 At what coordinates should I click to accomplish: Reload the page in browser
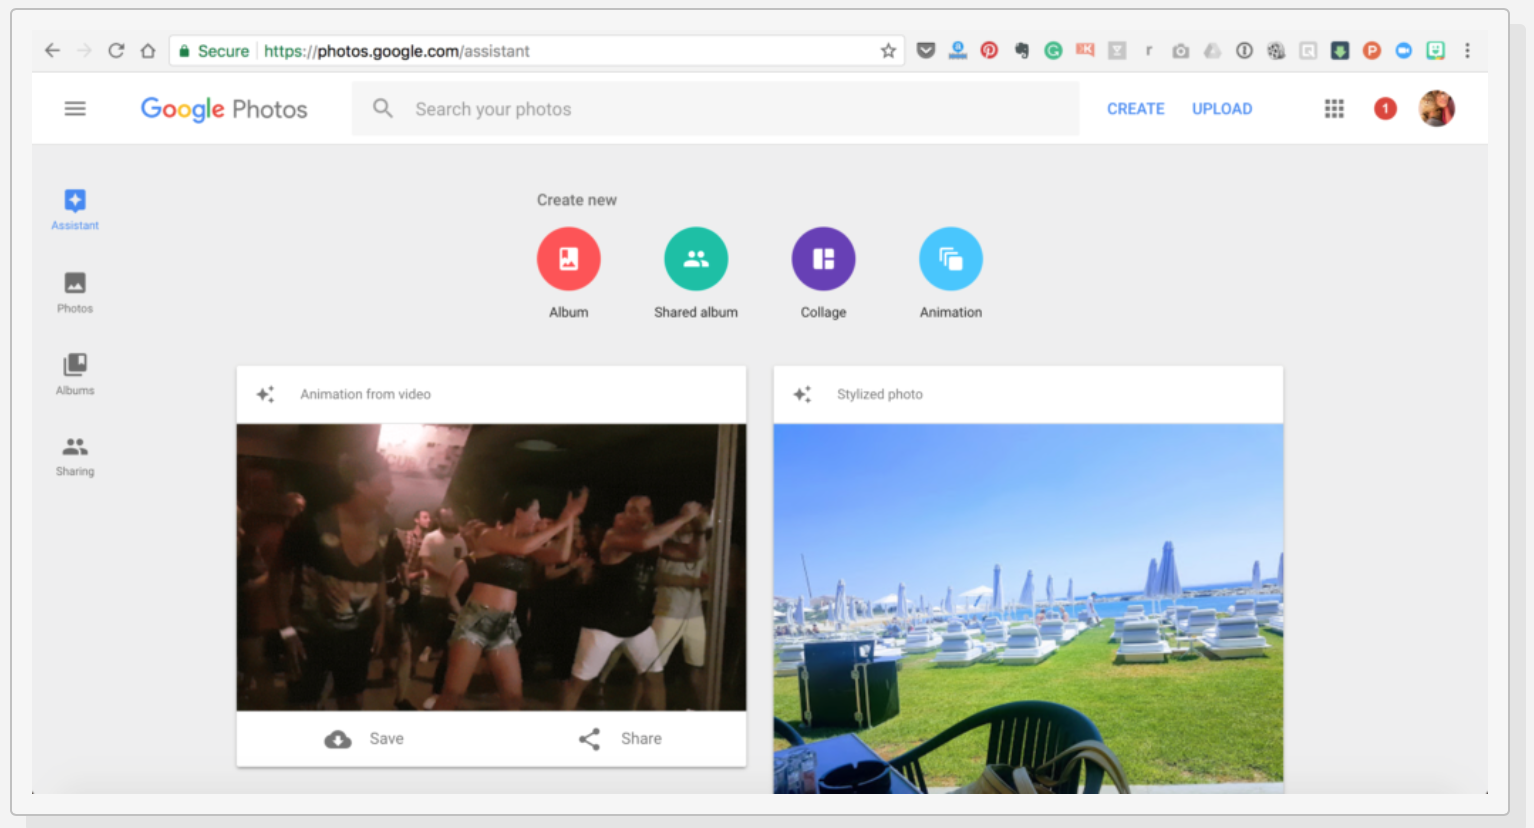116,51
